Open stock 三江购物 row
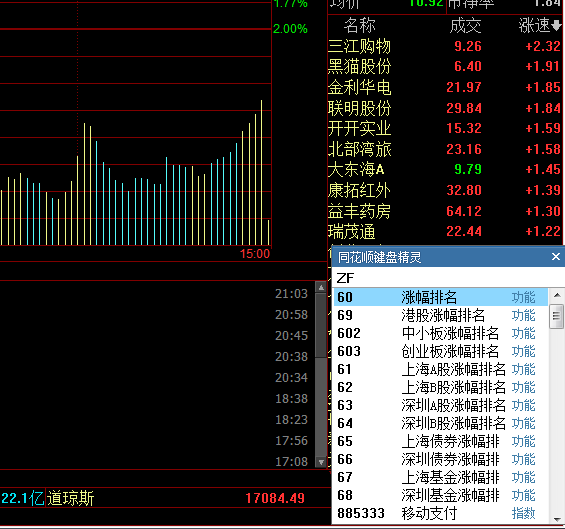565x529 pixels. coord(445,46)
